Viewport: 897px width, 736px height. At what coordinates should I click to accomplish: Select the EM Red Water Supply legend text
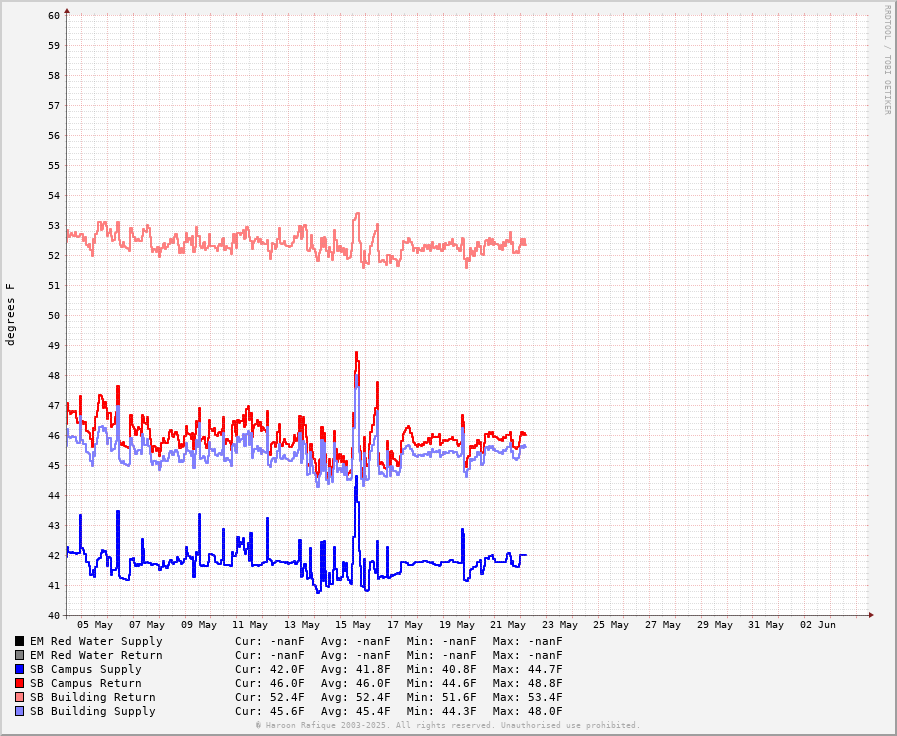(x=95, y=641)
